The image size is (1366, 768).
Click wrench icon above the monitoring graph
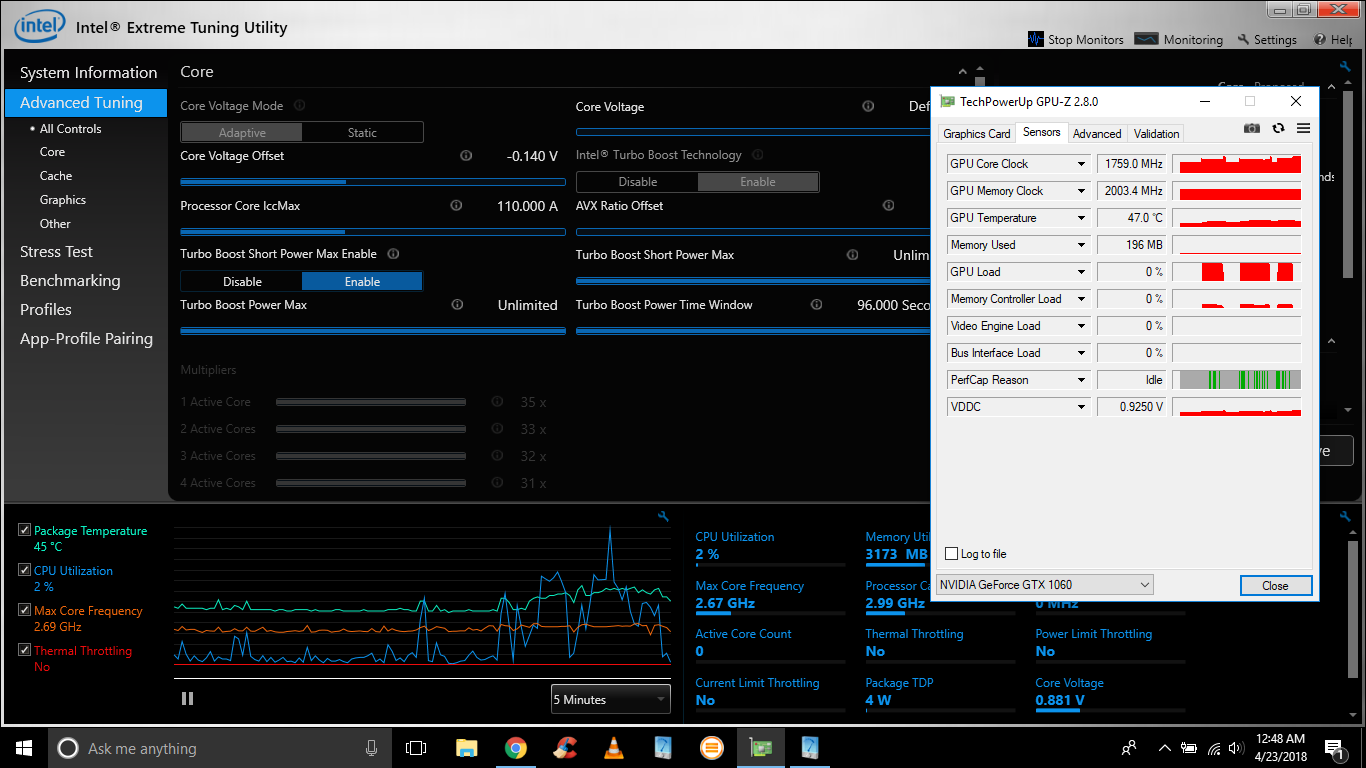pos(662,516)
